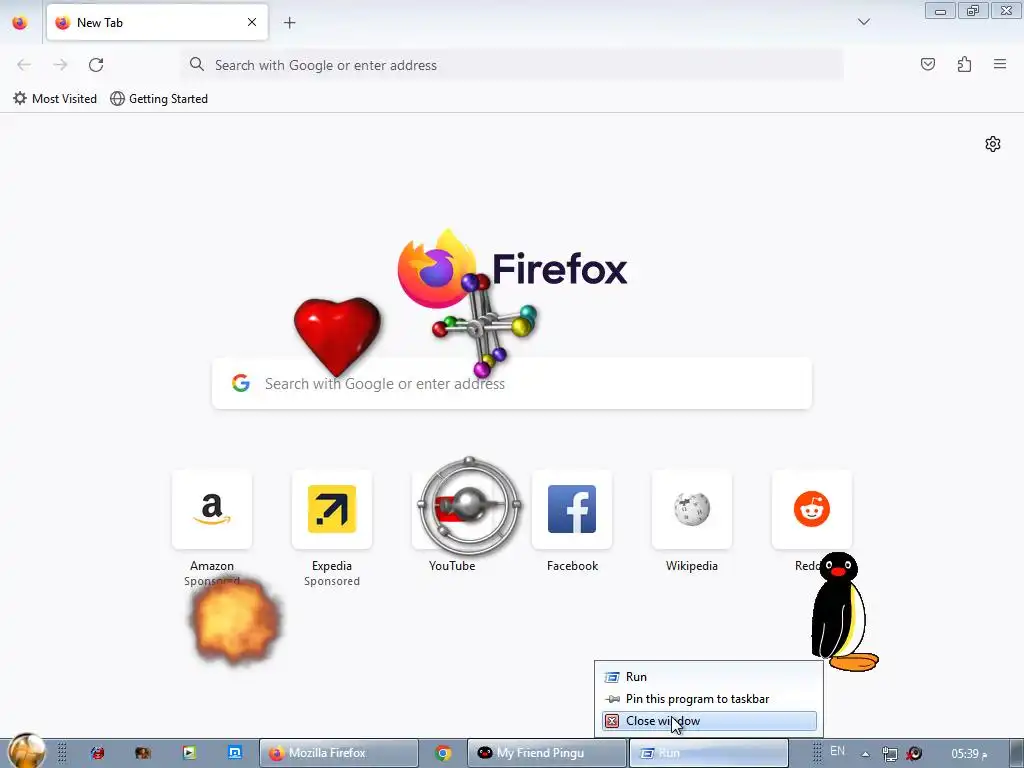Go back one page
The width and height of the screenshot is (1024, 768).
coord(24,65)
